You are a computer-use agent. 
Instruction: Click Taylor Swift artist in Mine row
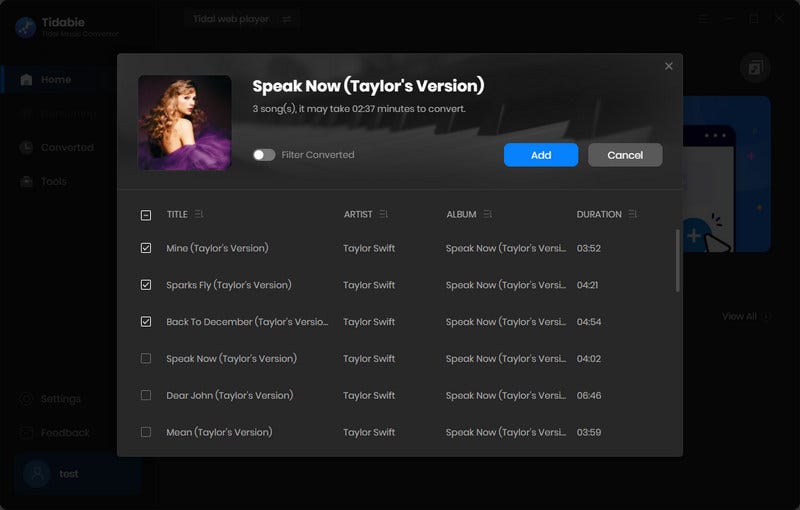pyautogui.click(x=369, y=248)
